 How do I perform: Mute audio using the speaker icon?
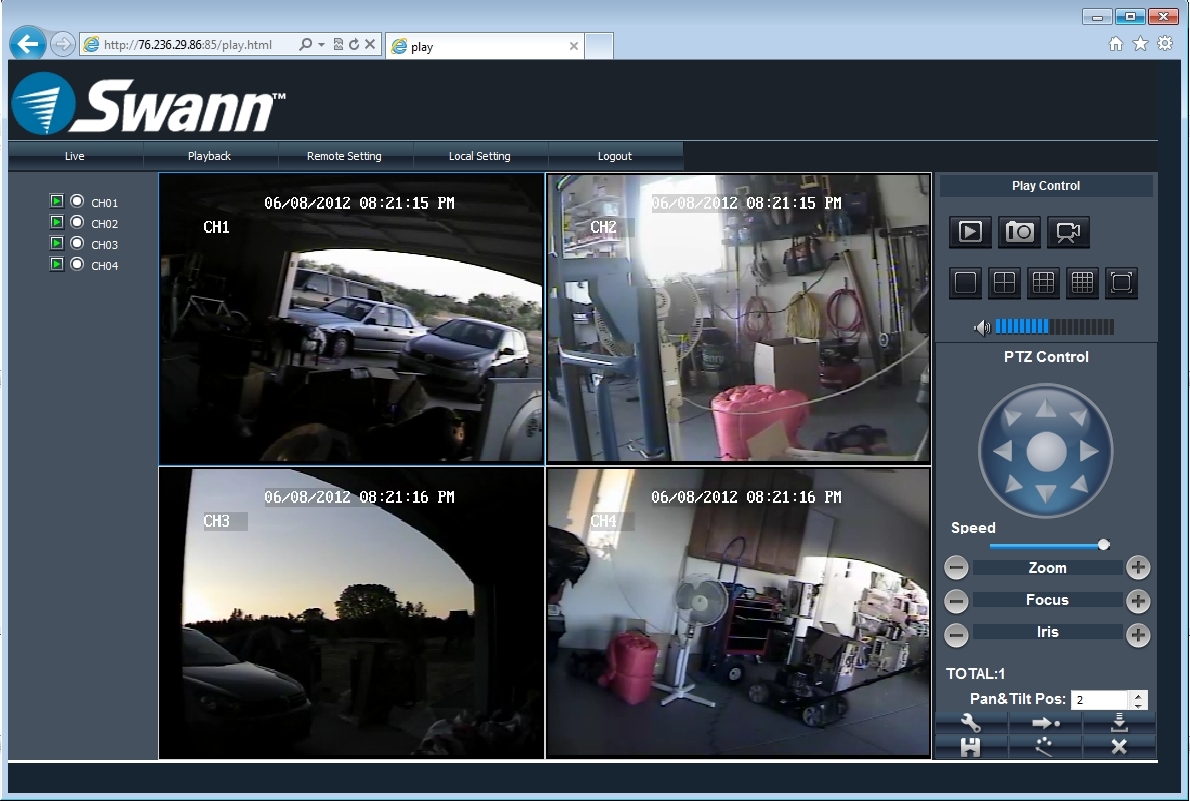click(982, 327)
